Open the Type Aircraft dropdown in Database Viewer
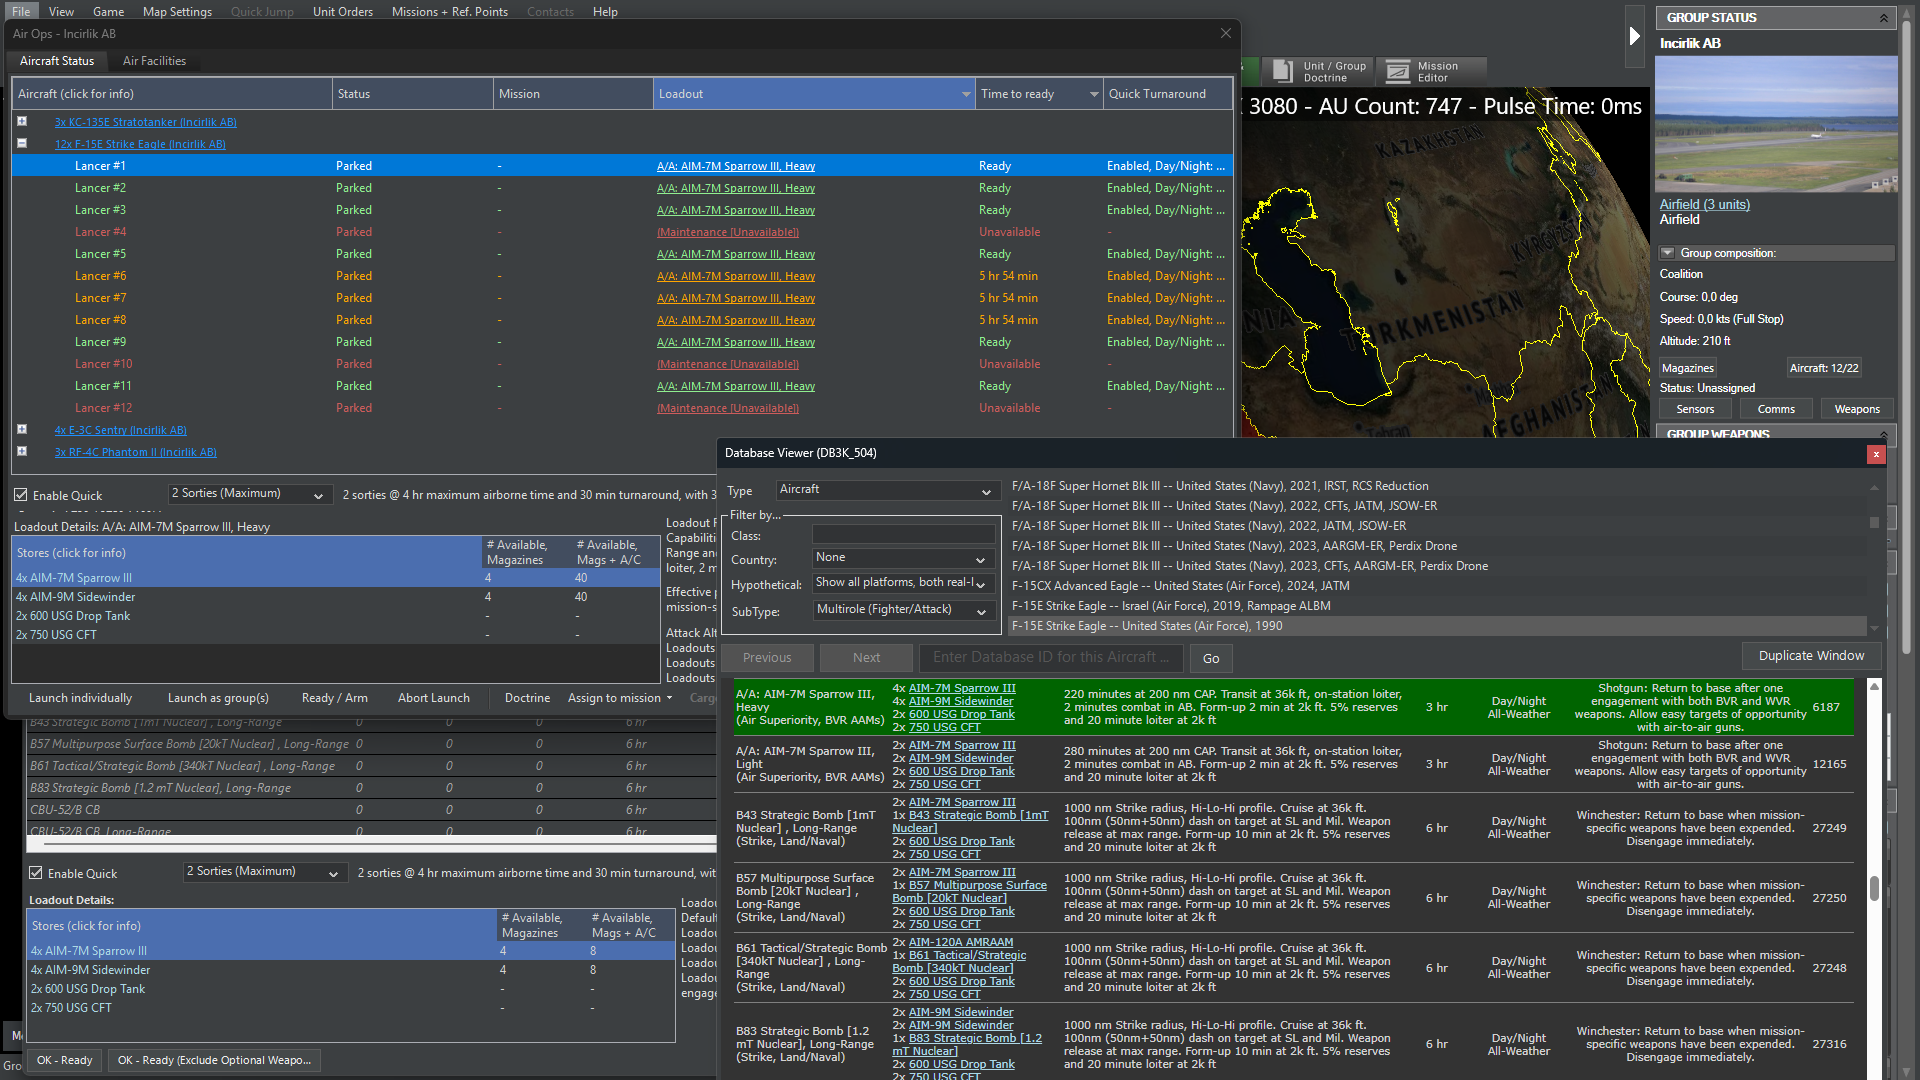This screenshot has width=1920, height=1080. pos(886,490)
